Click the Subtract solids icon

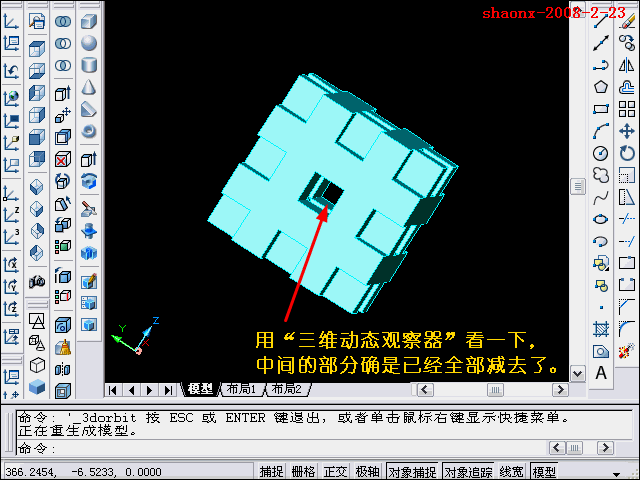click(x=63, y=43)
